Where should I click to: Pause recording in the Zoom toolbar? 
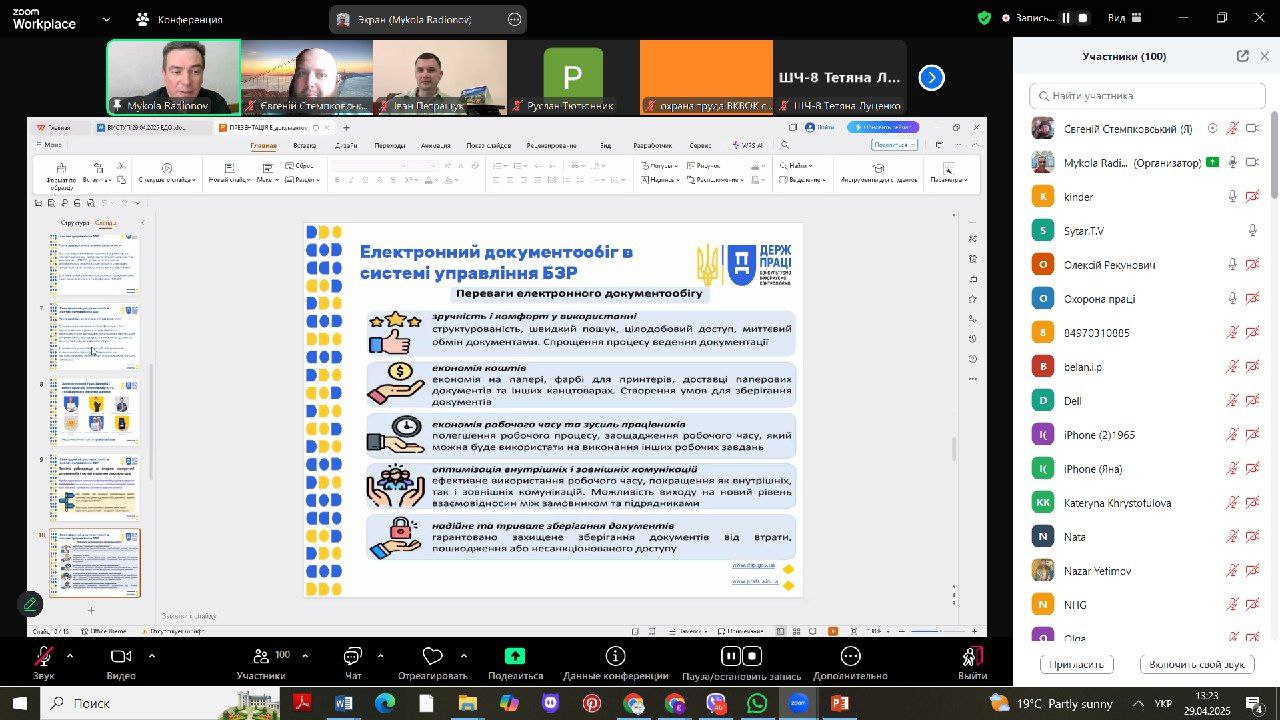(731, 657)
